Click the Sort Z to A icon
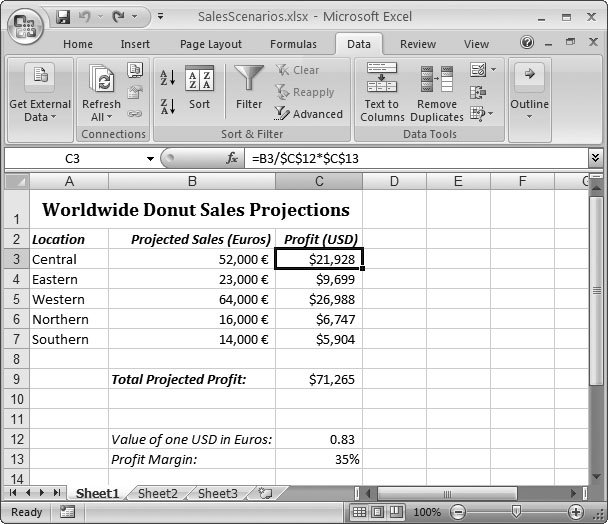Viewport: 608px width, 524px height. click(x=167, y=105)
